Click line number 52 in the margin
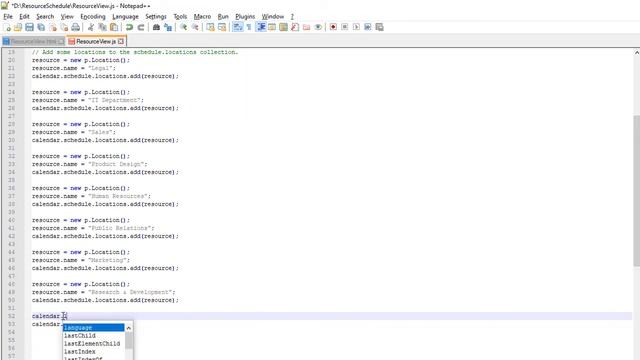The width and height of the screenshot is (640, 360). 11,316
